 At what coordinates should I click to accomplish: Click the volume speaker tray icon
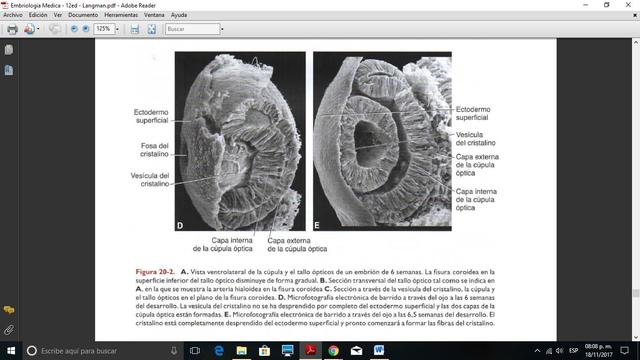pyautogui.click(x=560, y=351)
